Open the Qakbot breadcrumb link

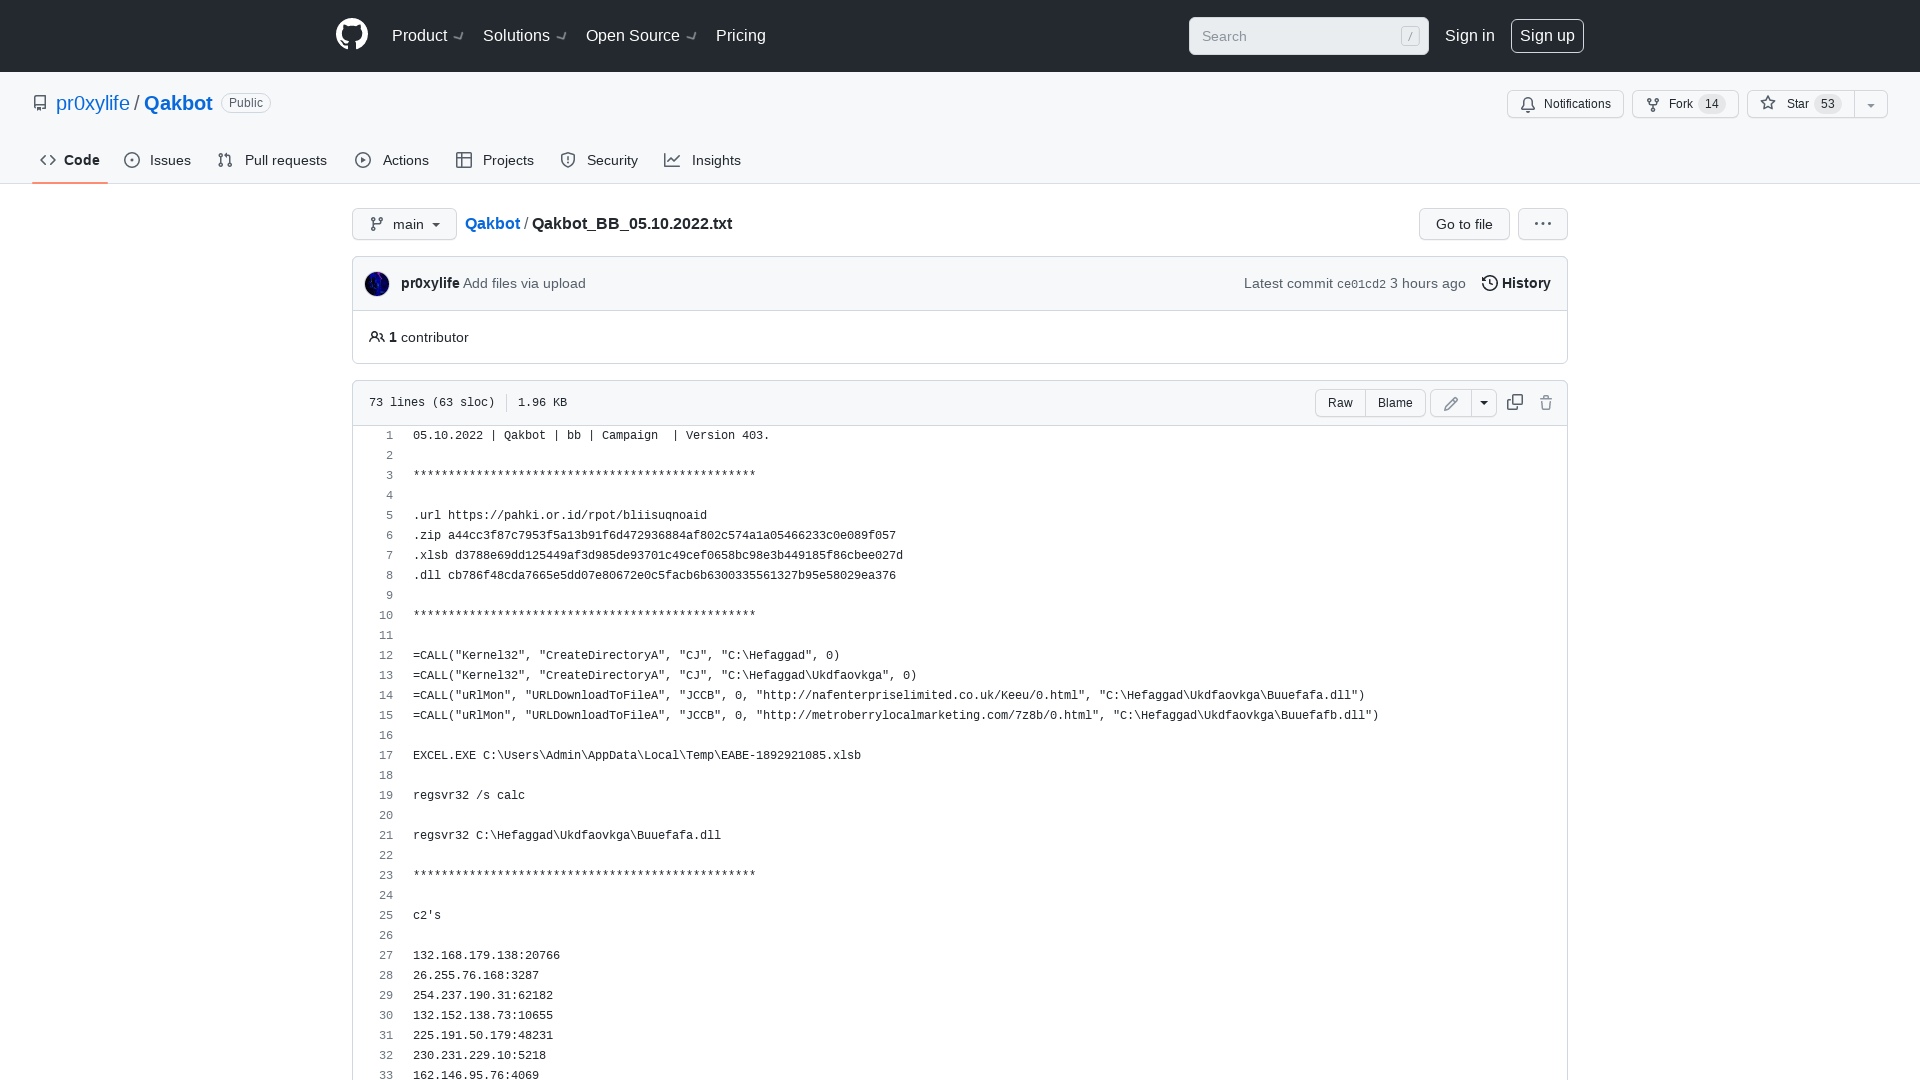click(492, 223)
